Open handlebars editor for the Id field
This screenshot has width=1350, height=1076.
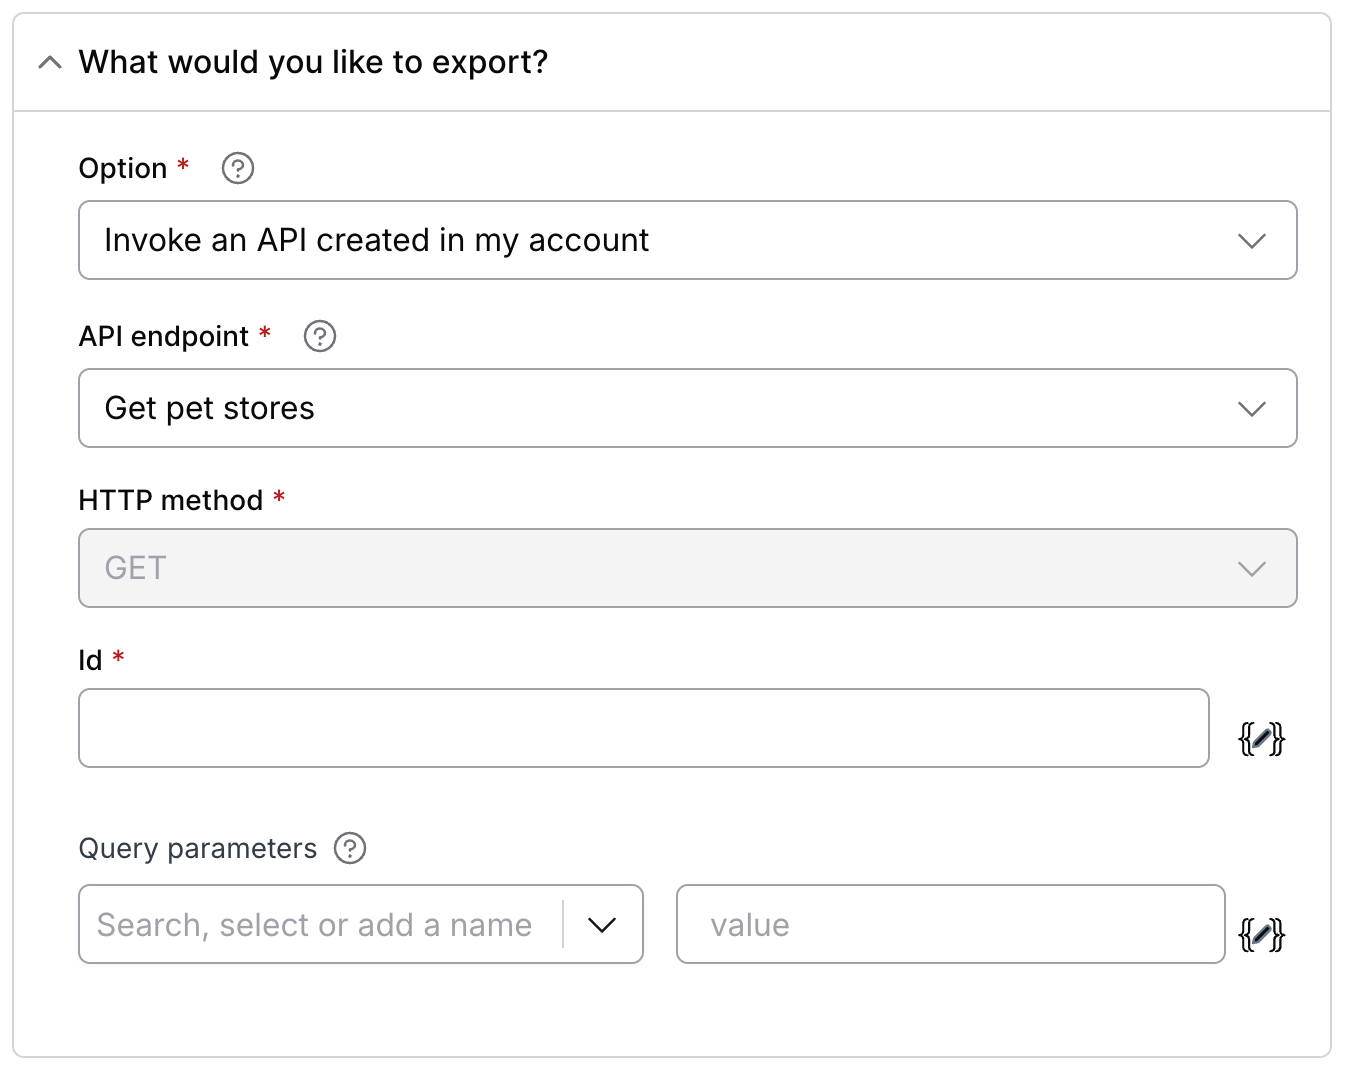1261,739
